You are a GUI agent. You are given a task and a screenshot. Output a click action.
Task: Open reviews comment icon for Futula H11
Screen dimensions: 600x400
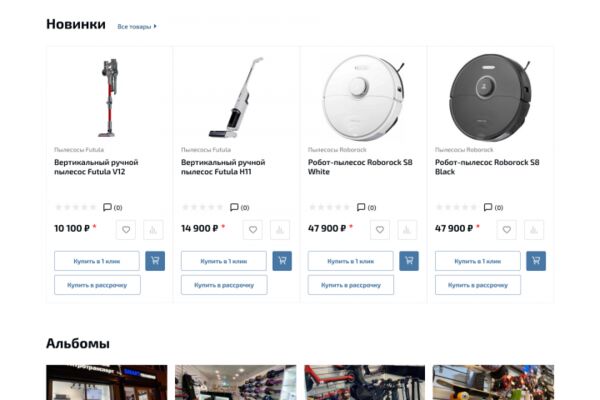tap(234, 207)
